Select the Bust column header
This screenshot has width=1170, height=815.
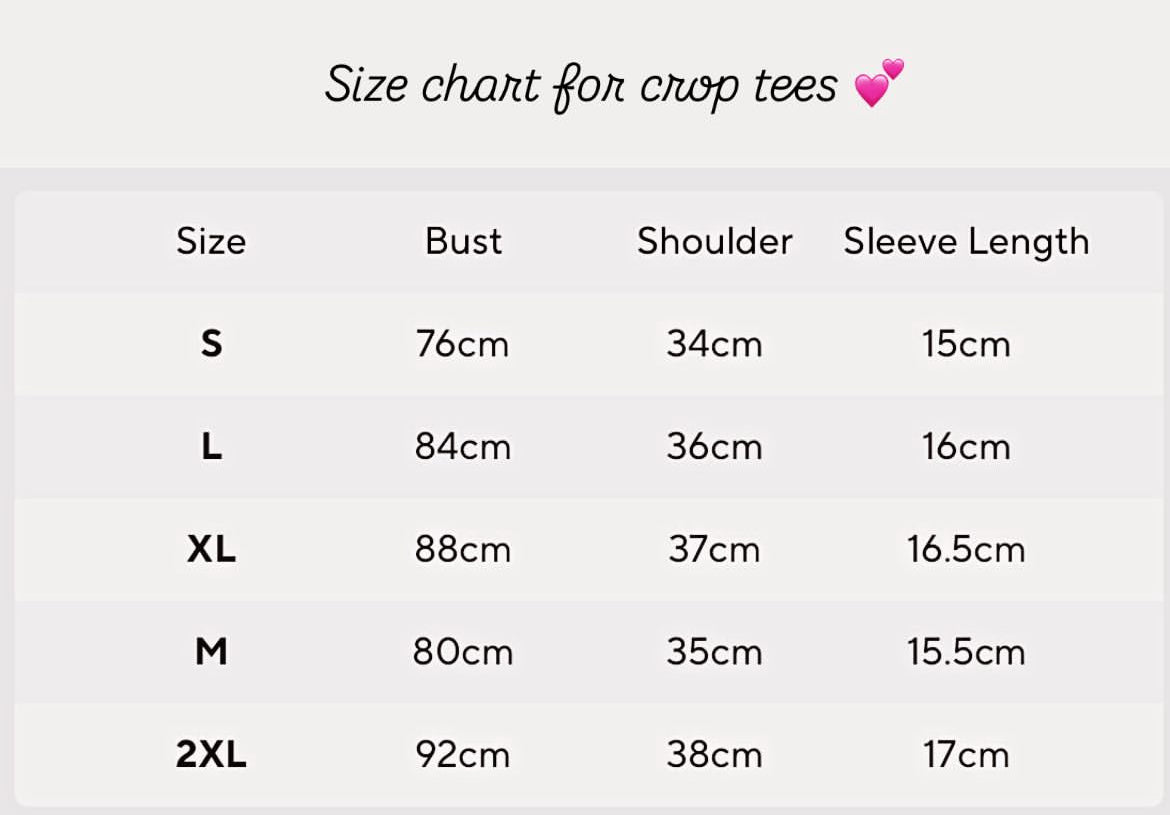pyautogui.click(x=463, y=241)
